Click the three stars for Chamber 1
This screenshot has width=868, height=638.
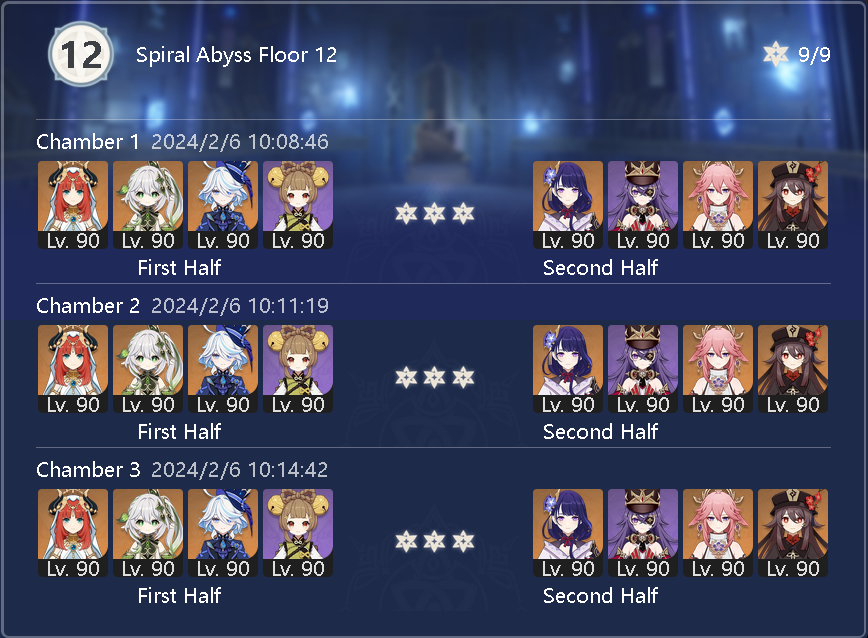[x=435, y=213]
